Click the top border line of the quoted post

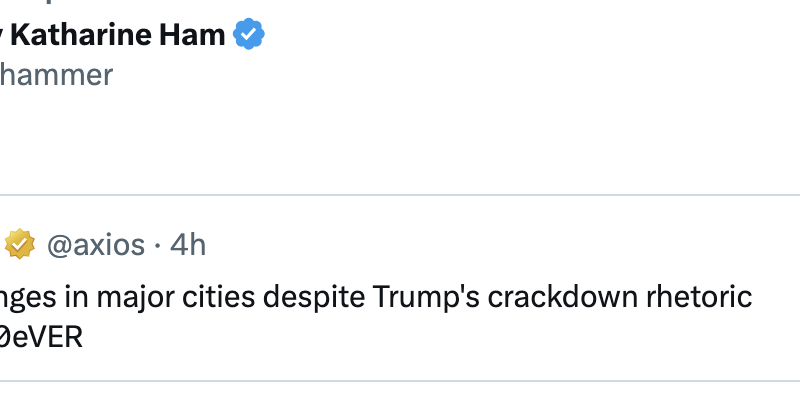[x=400, y=194]
